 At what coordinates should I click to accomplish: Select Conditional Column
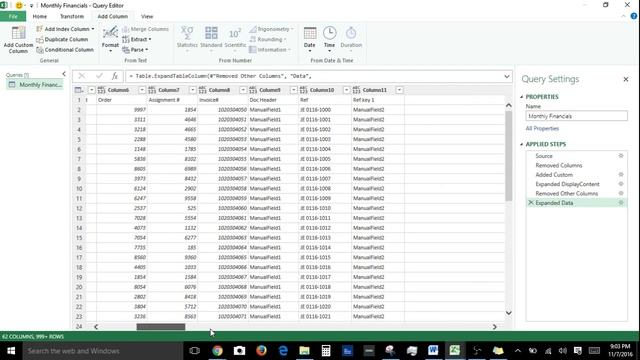(x=65, y=50)
